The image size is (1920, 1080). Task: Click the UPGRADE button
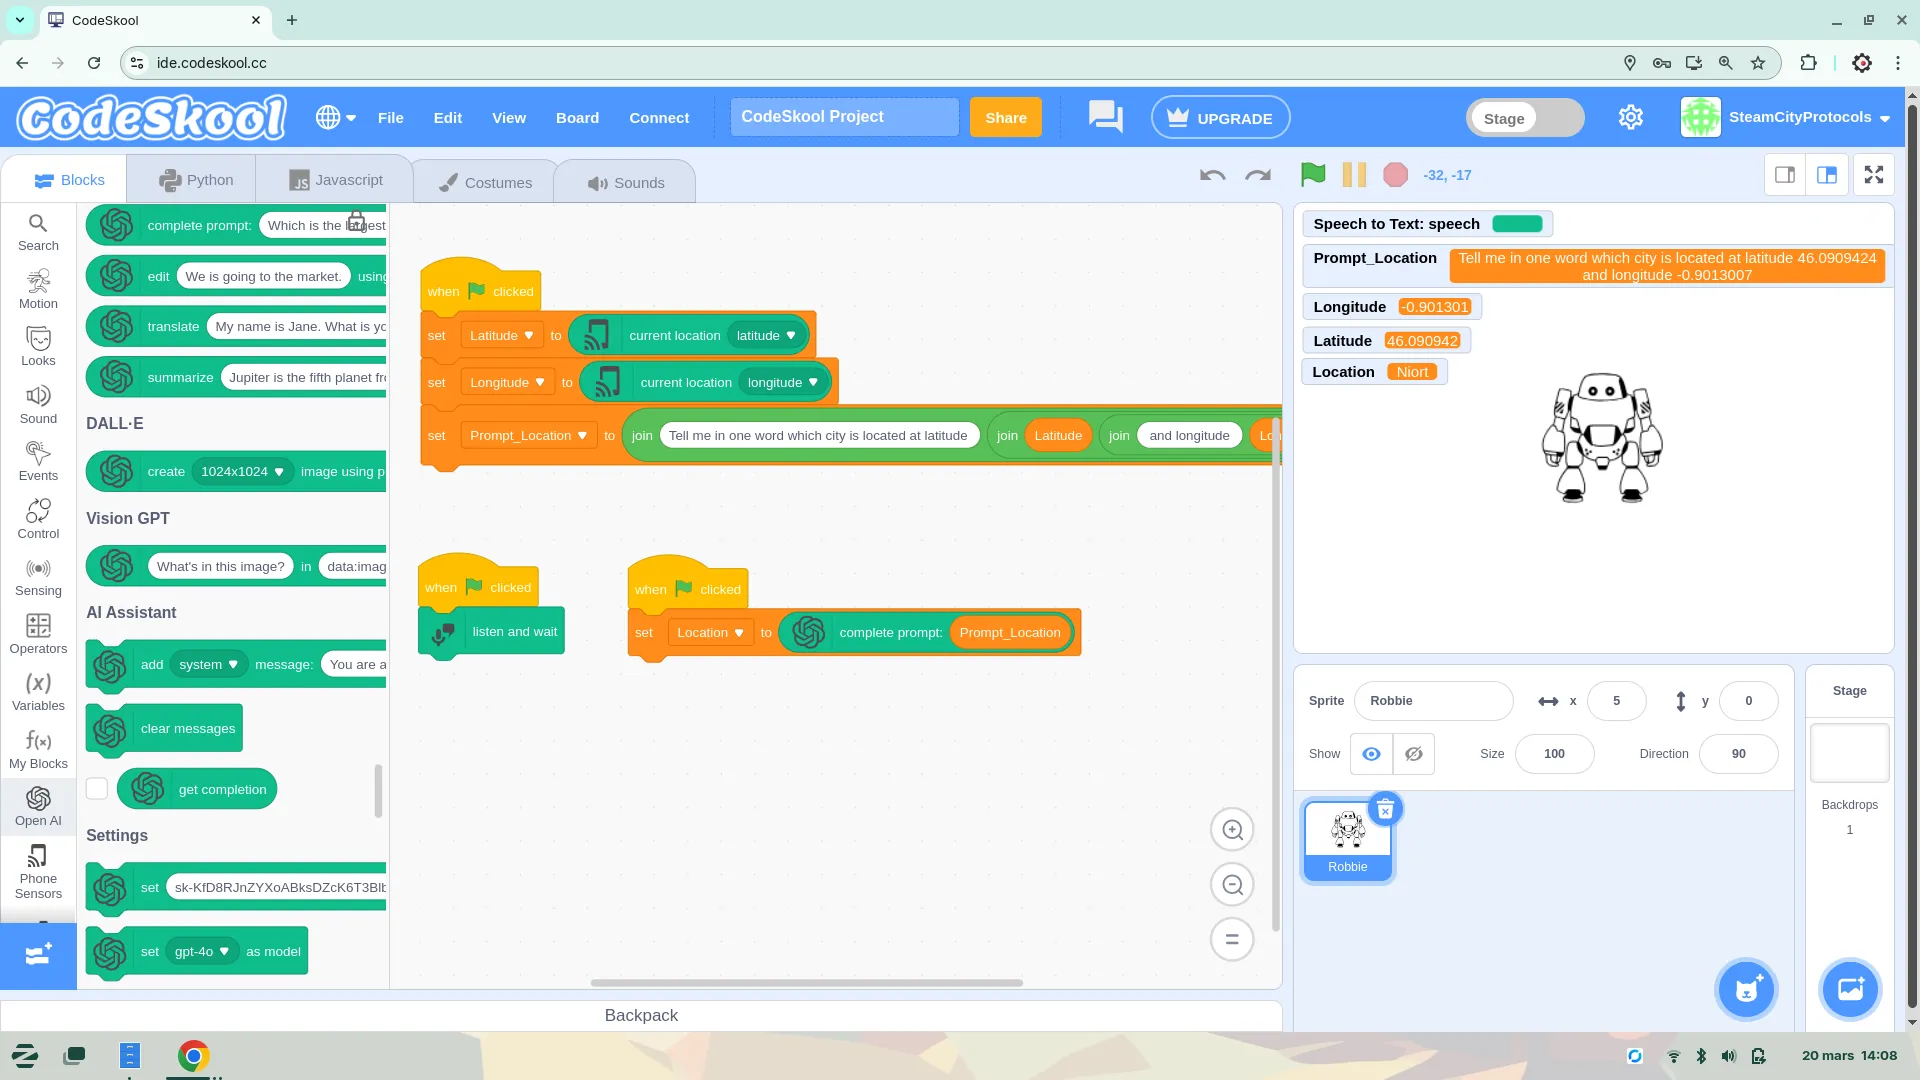[x=1220, y=118]
